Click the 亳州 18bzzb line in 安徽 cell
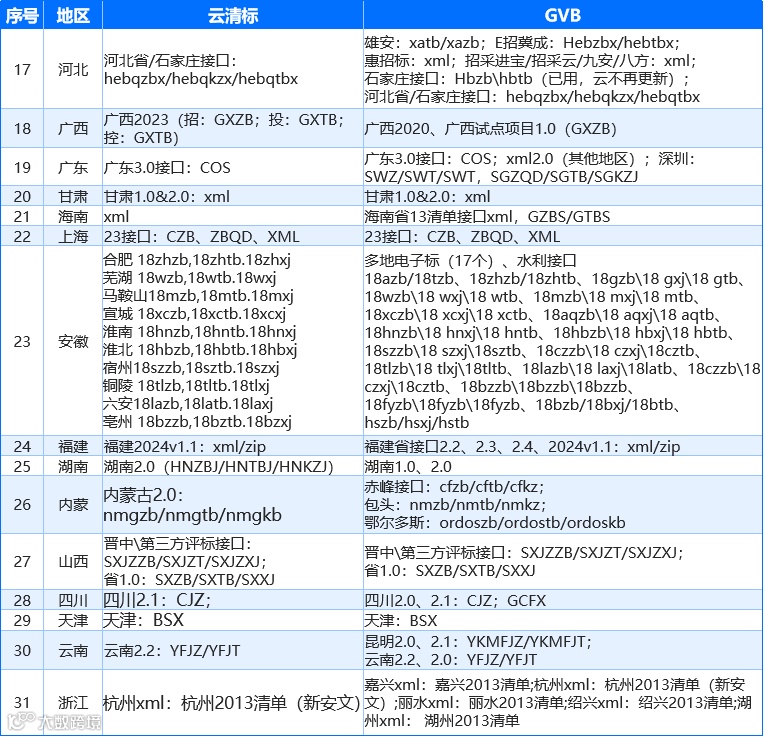The image size is (766, 737). click(197, 421)
